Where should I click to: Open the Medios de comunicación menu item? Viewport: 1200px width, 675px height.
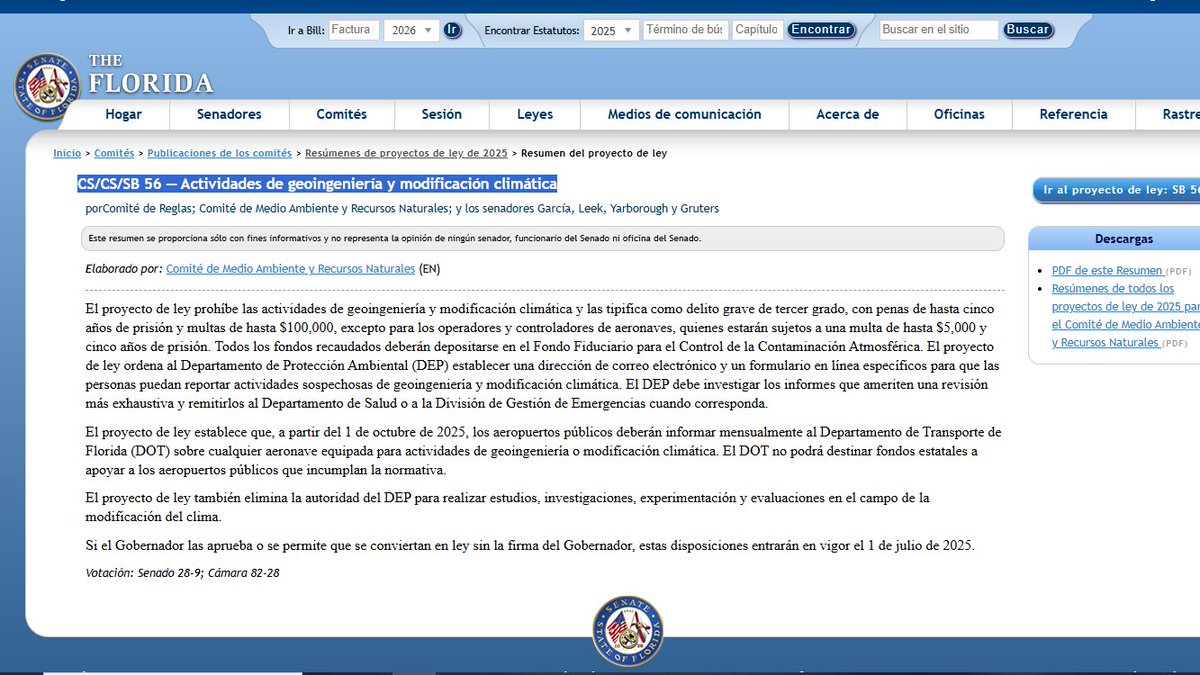coord(685,114)
